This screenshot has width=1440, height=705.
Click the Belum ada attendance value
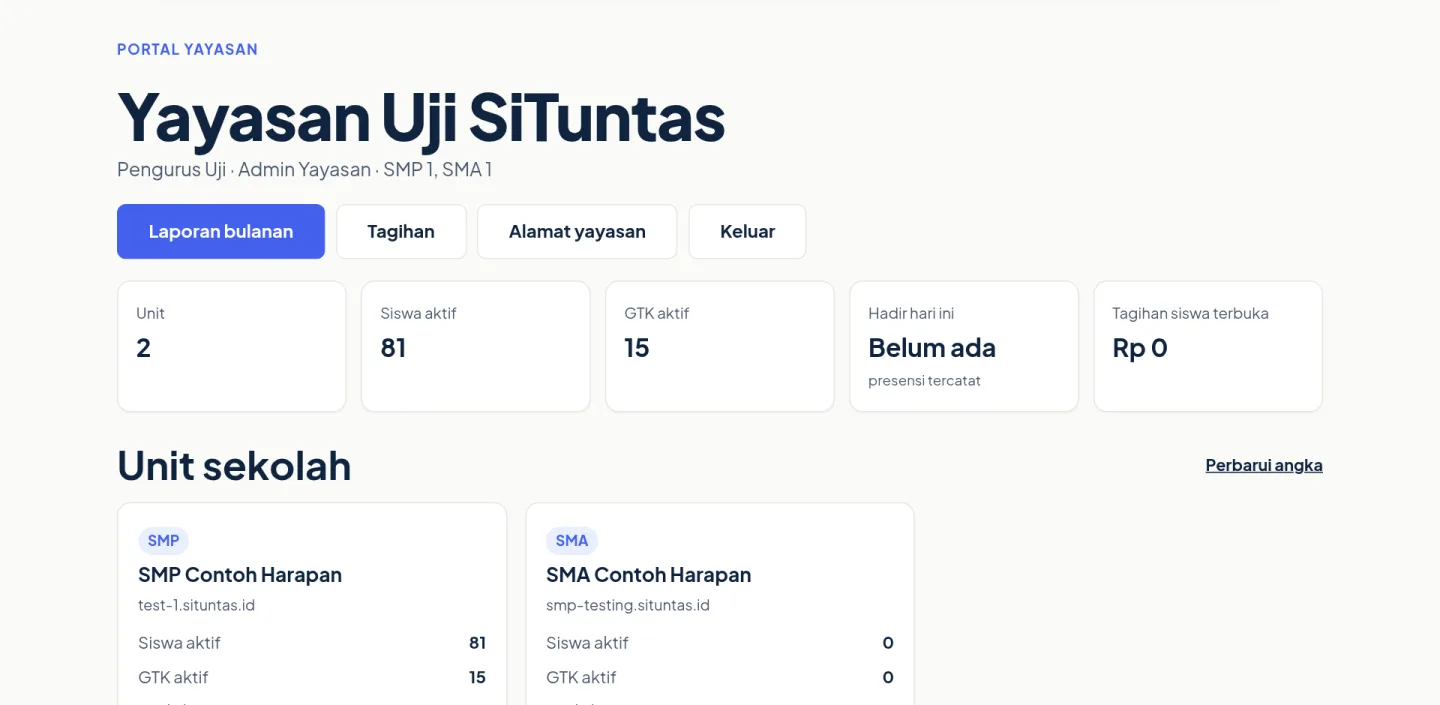point(932,348)
